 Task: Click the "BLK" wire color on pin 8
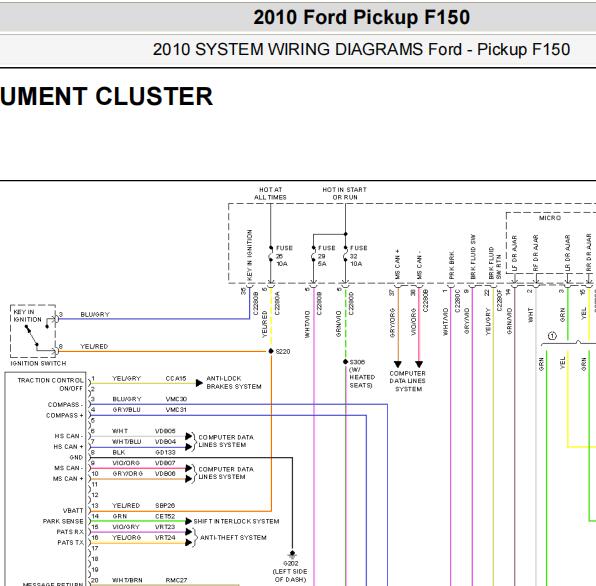pyautogui.click(x=119, y=453)
